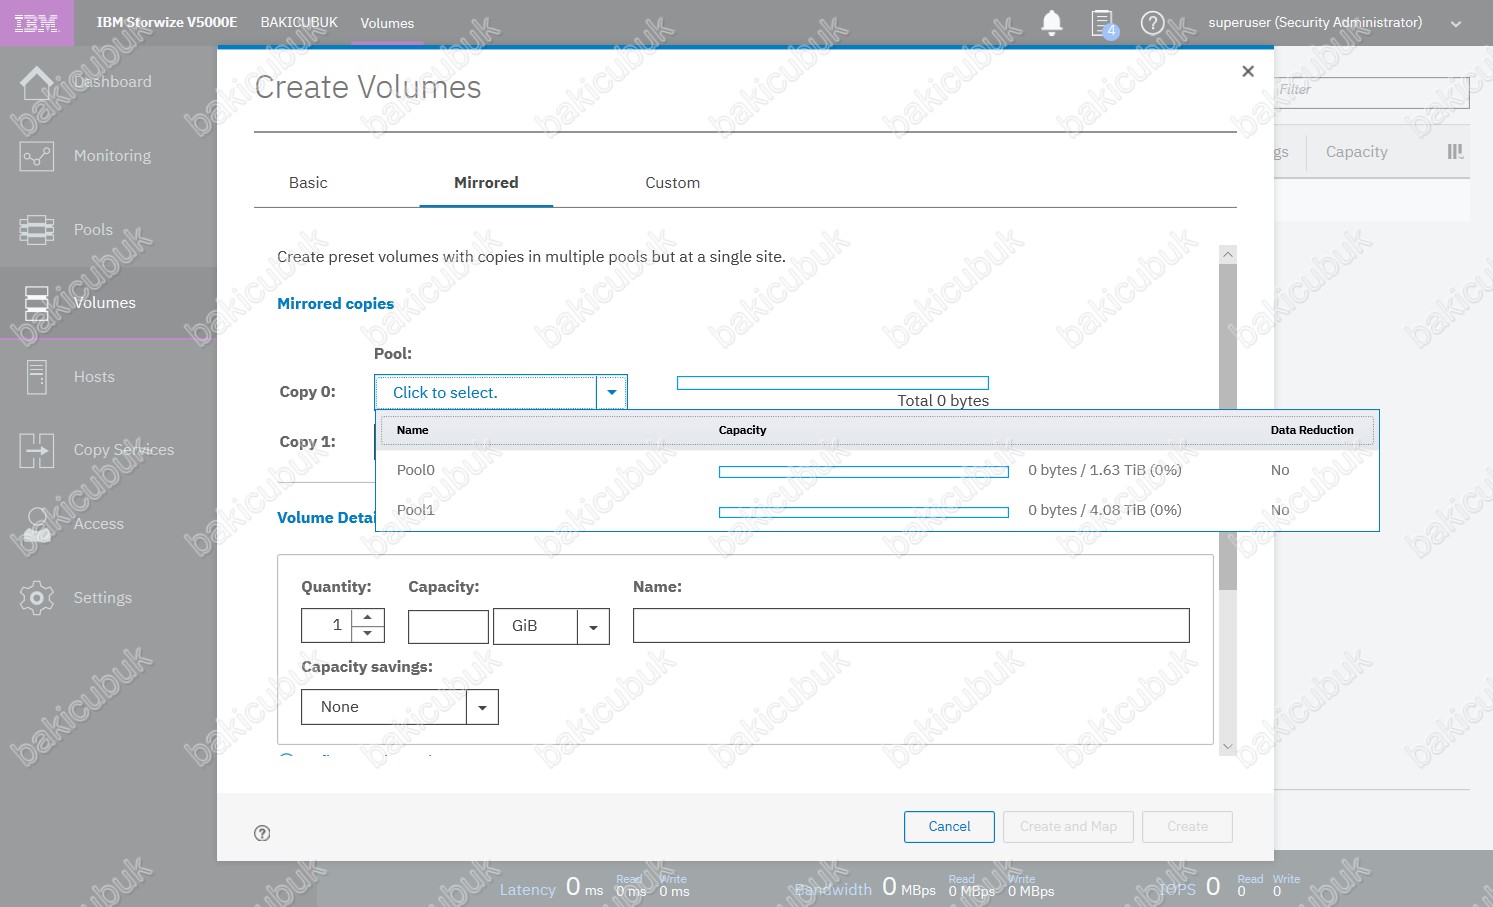Click BAKICUBUK system name in top bar
Screen dimensions: 1493x907
[299, 22]
